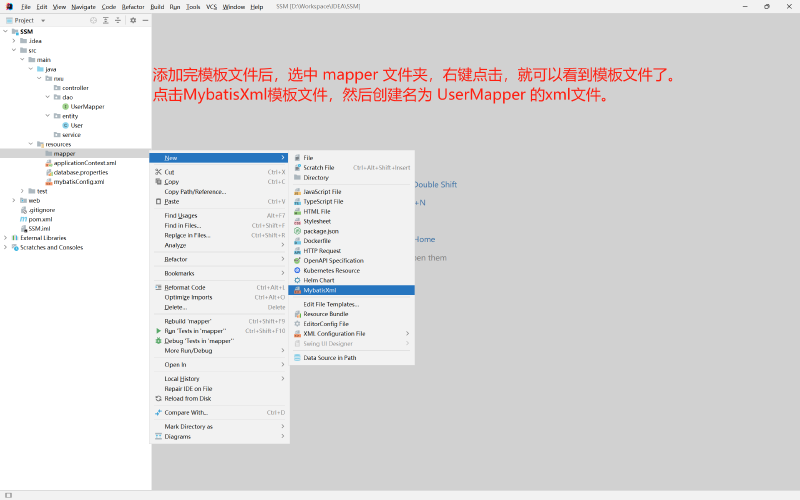This screenshot has width=800, height=500.
Task: Expand the .idea folder node
Action: 14,41
